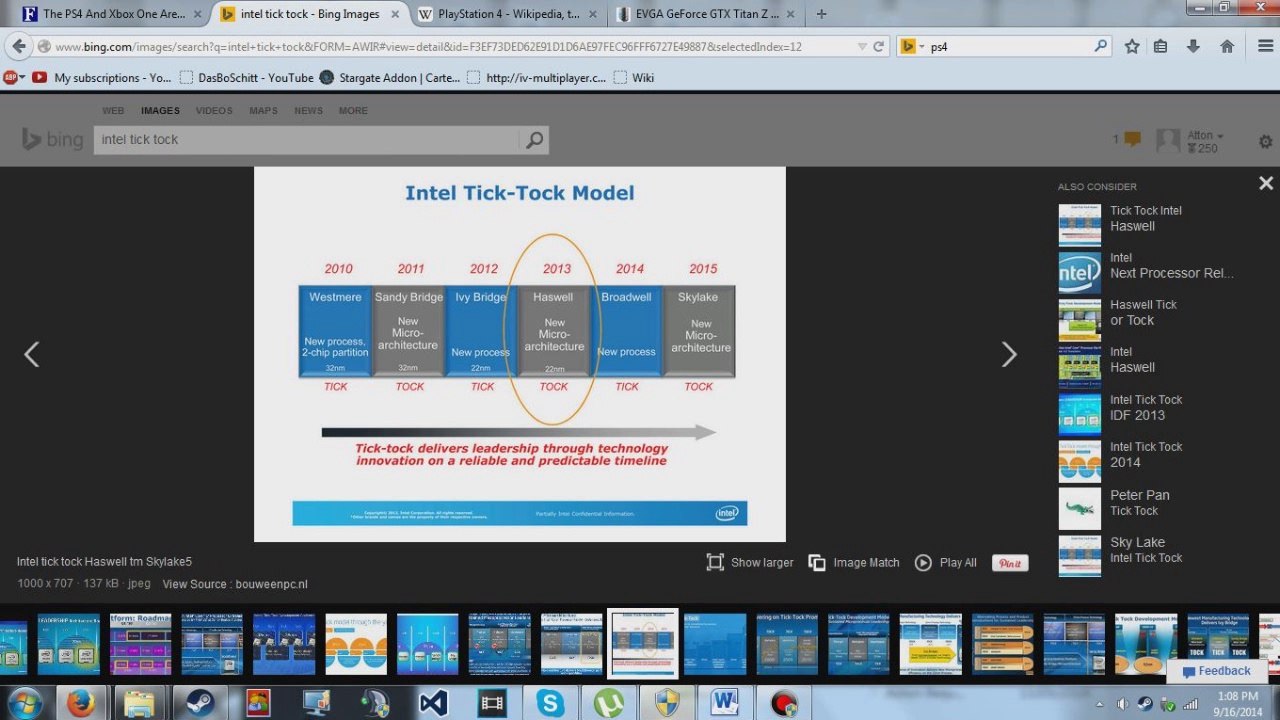Viewport: 1280px width, 720px height.
Task: Switch to the PlayStation 4 Wikipedia tab
Action: tap(509, 14)
